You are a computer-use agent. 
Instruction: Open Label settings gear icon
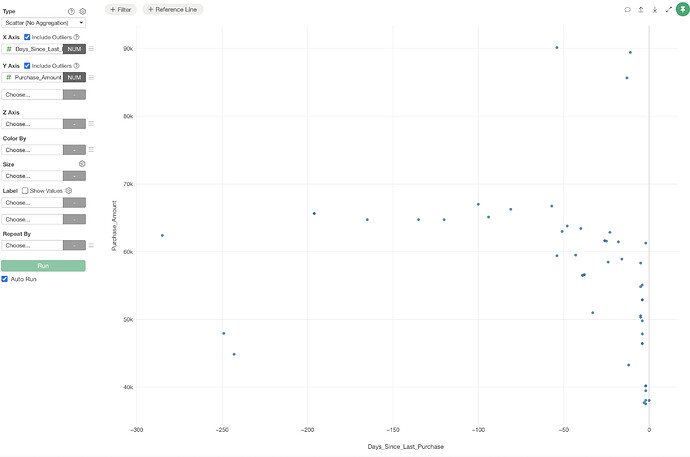[69, 189]
